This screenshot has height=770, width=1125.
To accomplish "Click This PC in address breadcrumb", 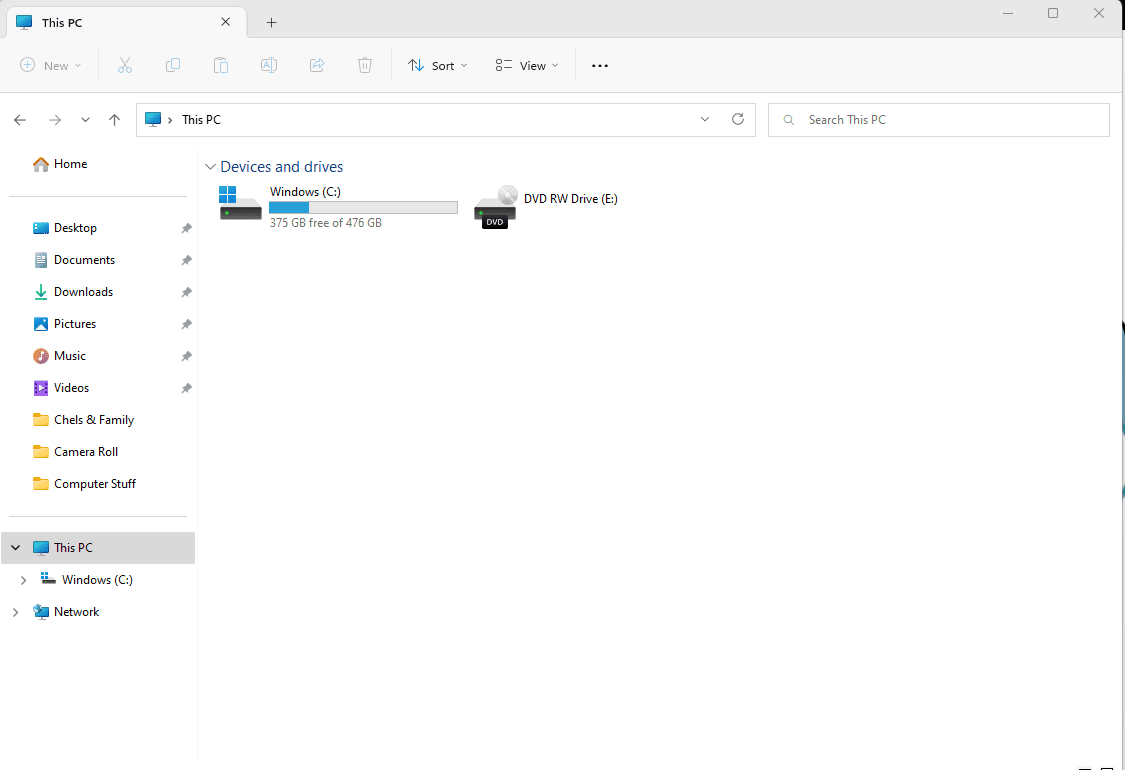I will (x=201, y=120).
